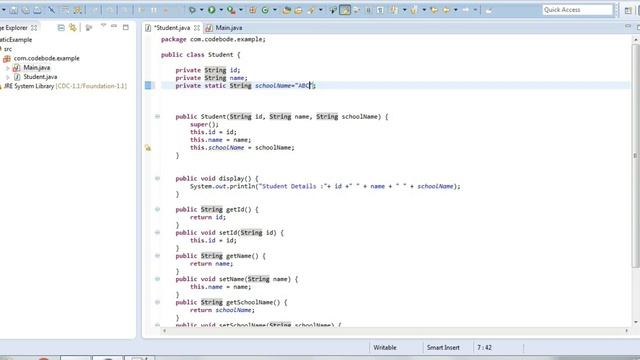The width and height of the screenshot is (640, 360).
Task: Click the scroll down arrow of editor
Action: pos(636,322)
